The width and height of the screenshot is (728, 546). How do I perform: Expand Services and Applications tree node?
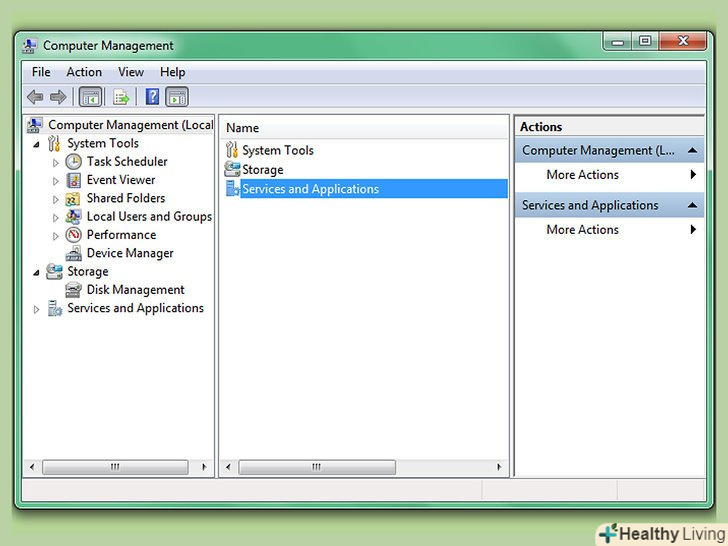[x=36, y=309]
